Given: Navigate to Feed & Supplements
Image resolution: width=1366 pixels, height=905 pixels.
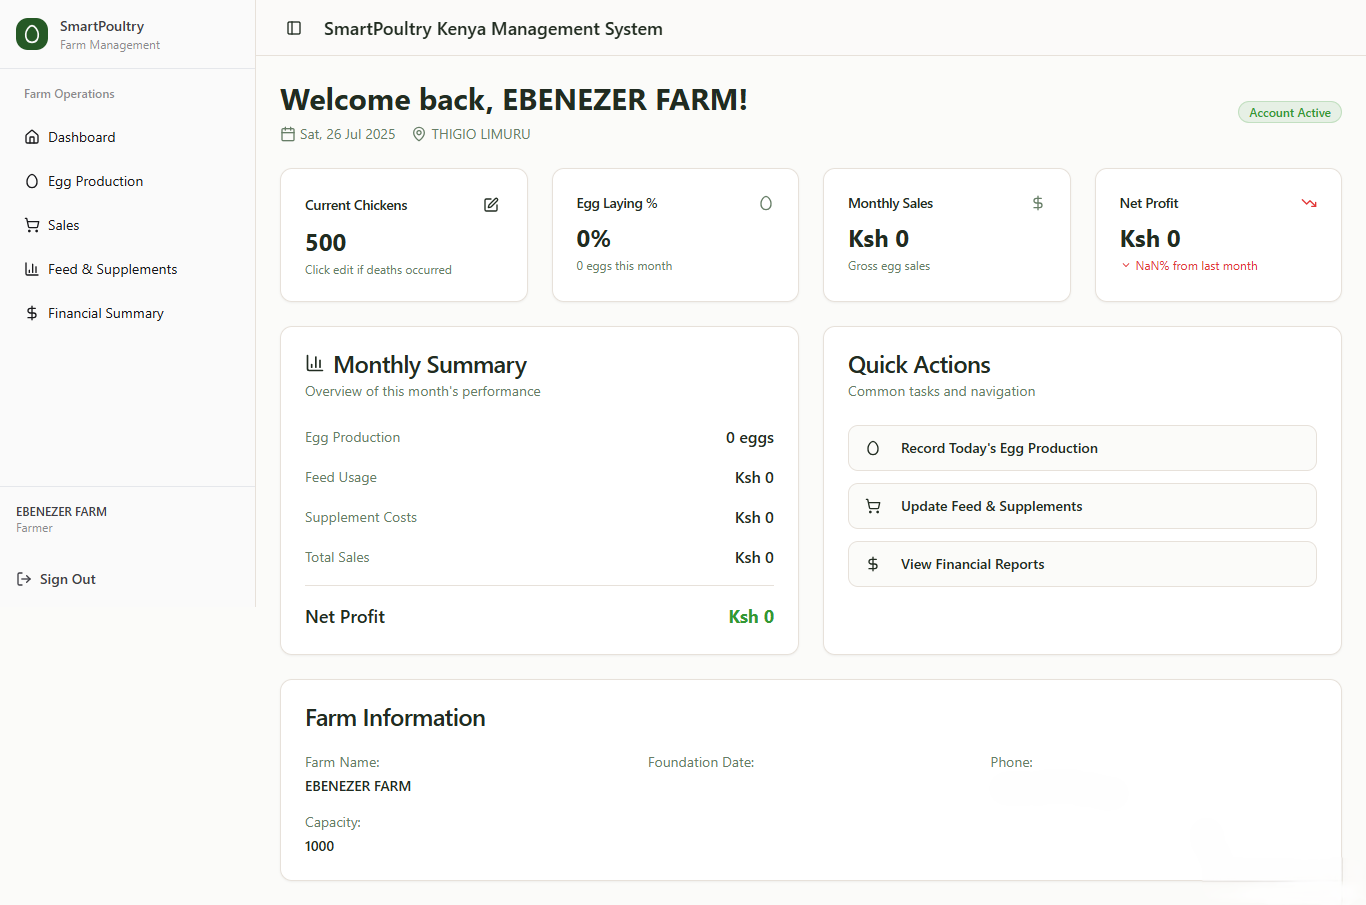Looking at the screenshot, I should (112, 269).
